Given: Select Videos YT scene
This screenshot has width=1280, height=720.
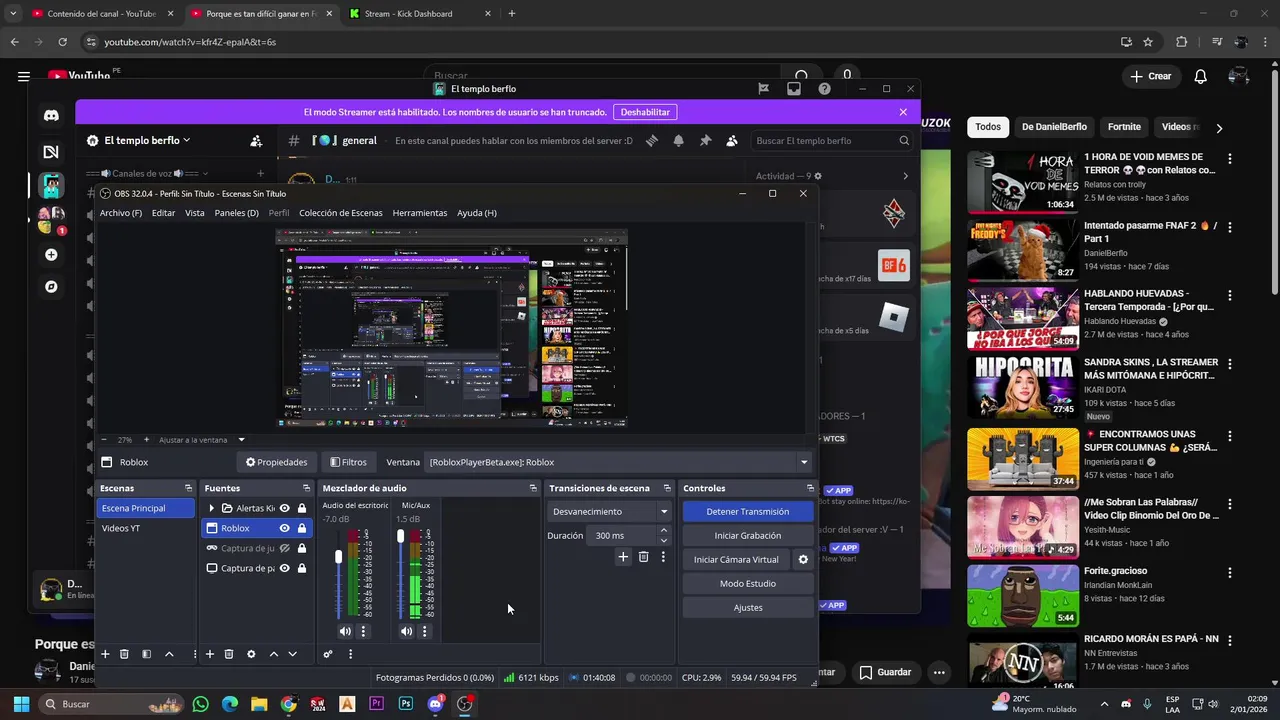Looking at the screenshot, I should [146, 528].
